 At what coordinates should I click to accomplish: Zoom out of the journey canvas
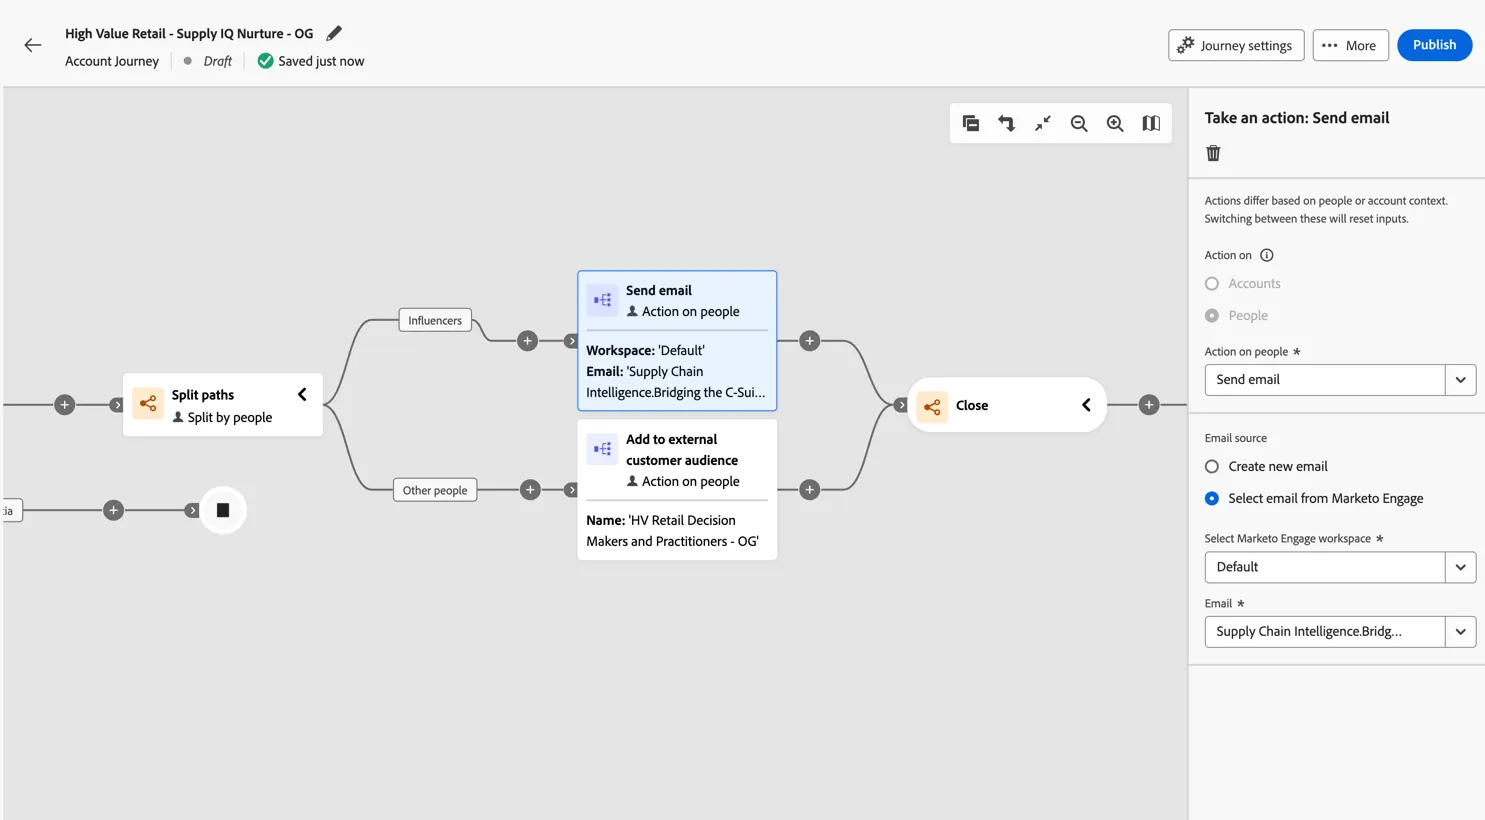coord(1079,123)
